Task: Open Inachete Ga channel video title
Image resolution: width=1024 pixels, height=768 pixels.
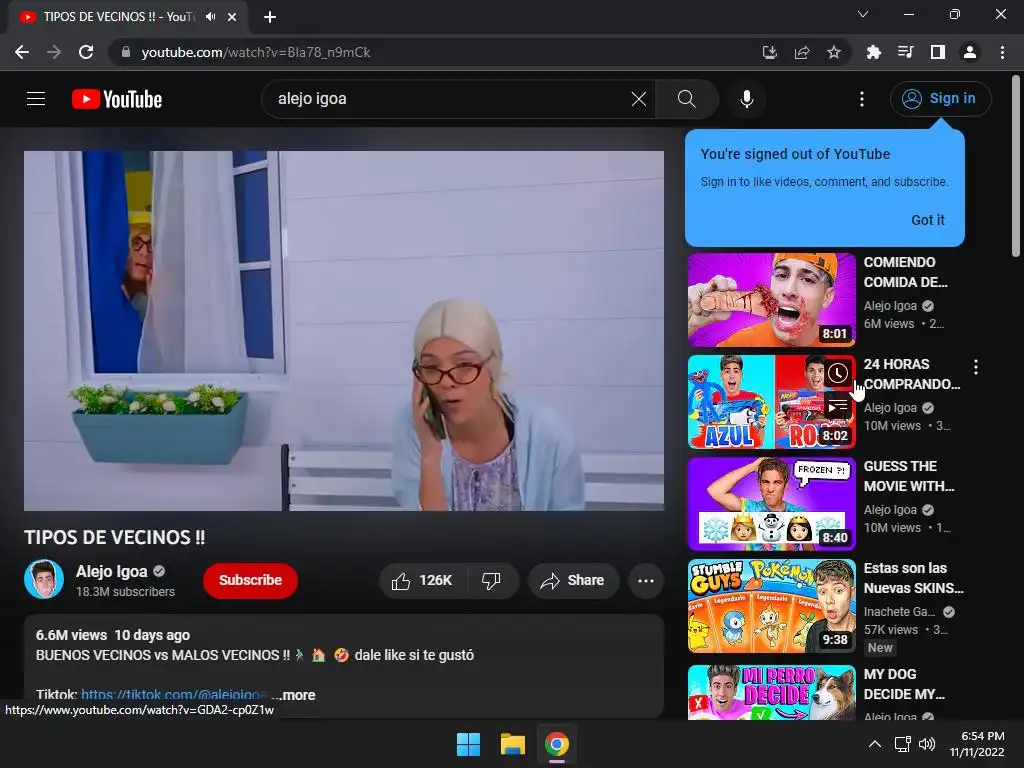Action: pyautogui.click(x=914, y=578)
